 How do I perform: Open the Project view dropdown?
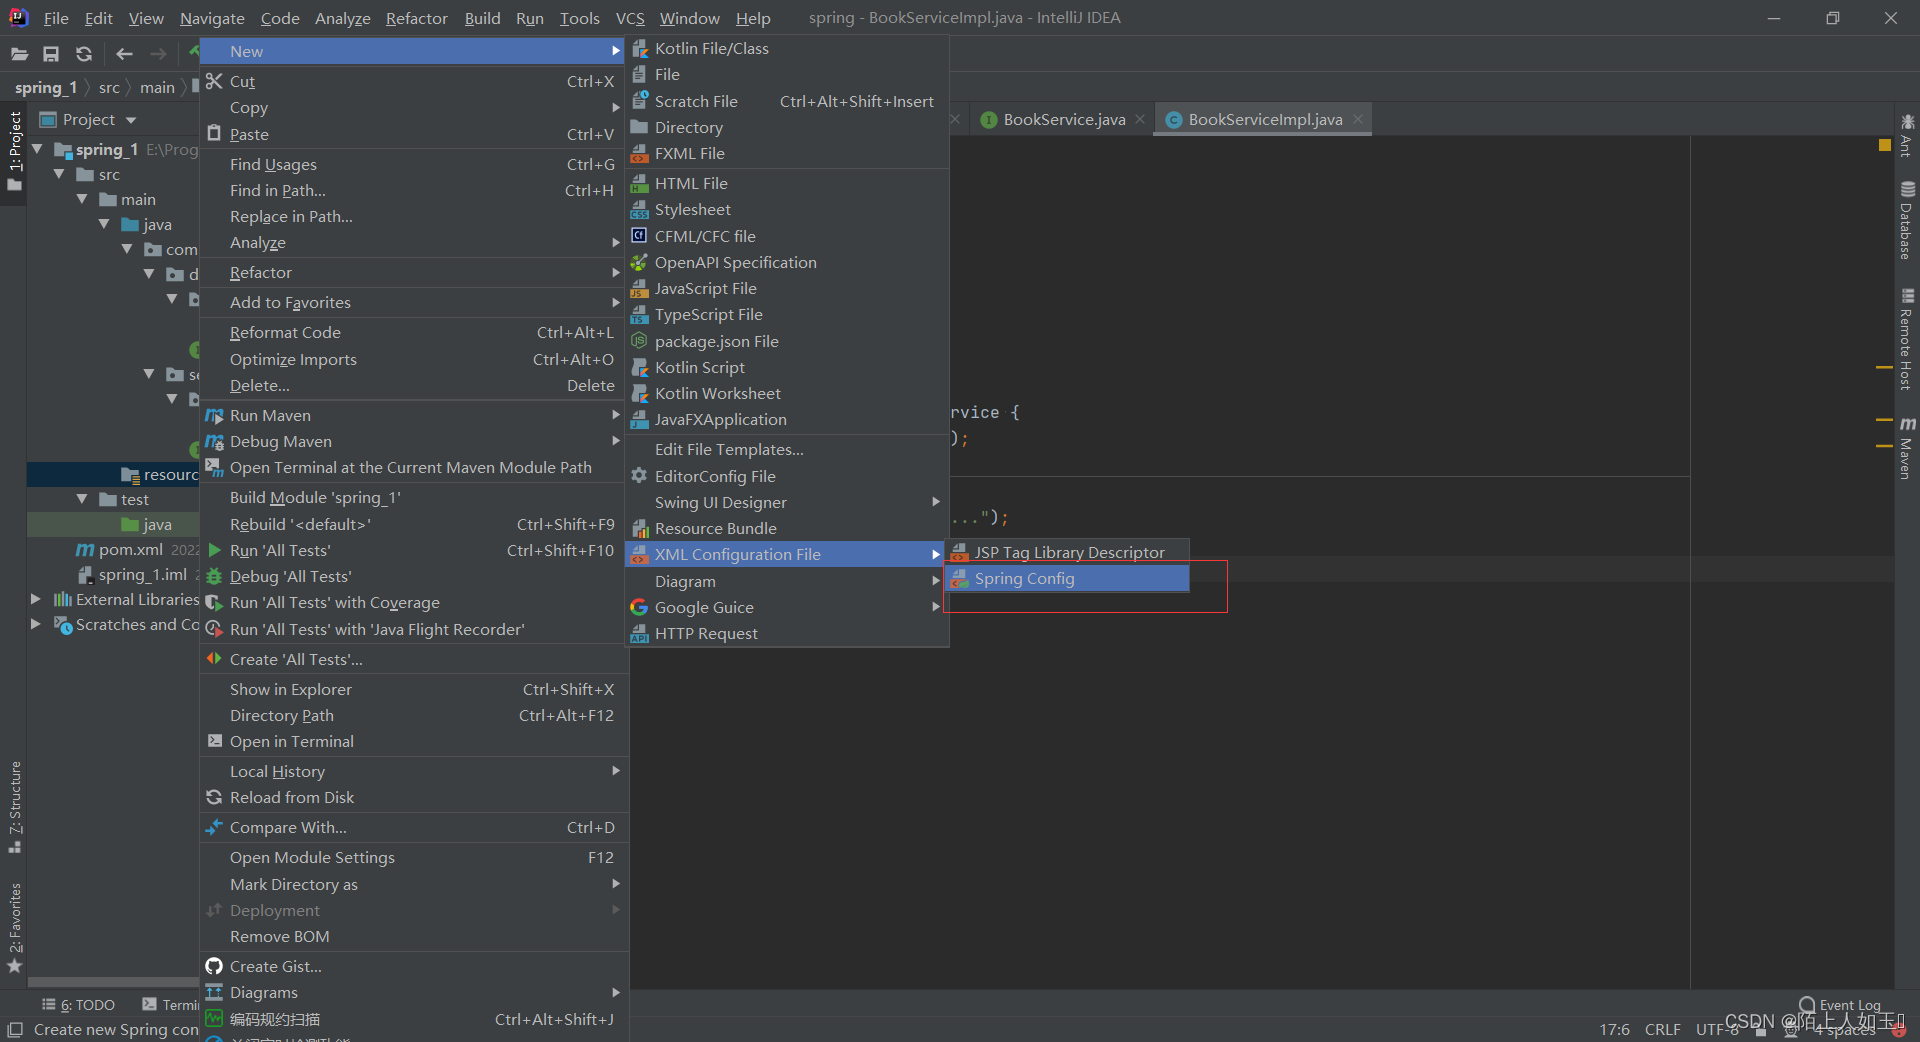[130, 120]
